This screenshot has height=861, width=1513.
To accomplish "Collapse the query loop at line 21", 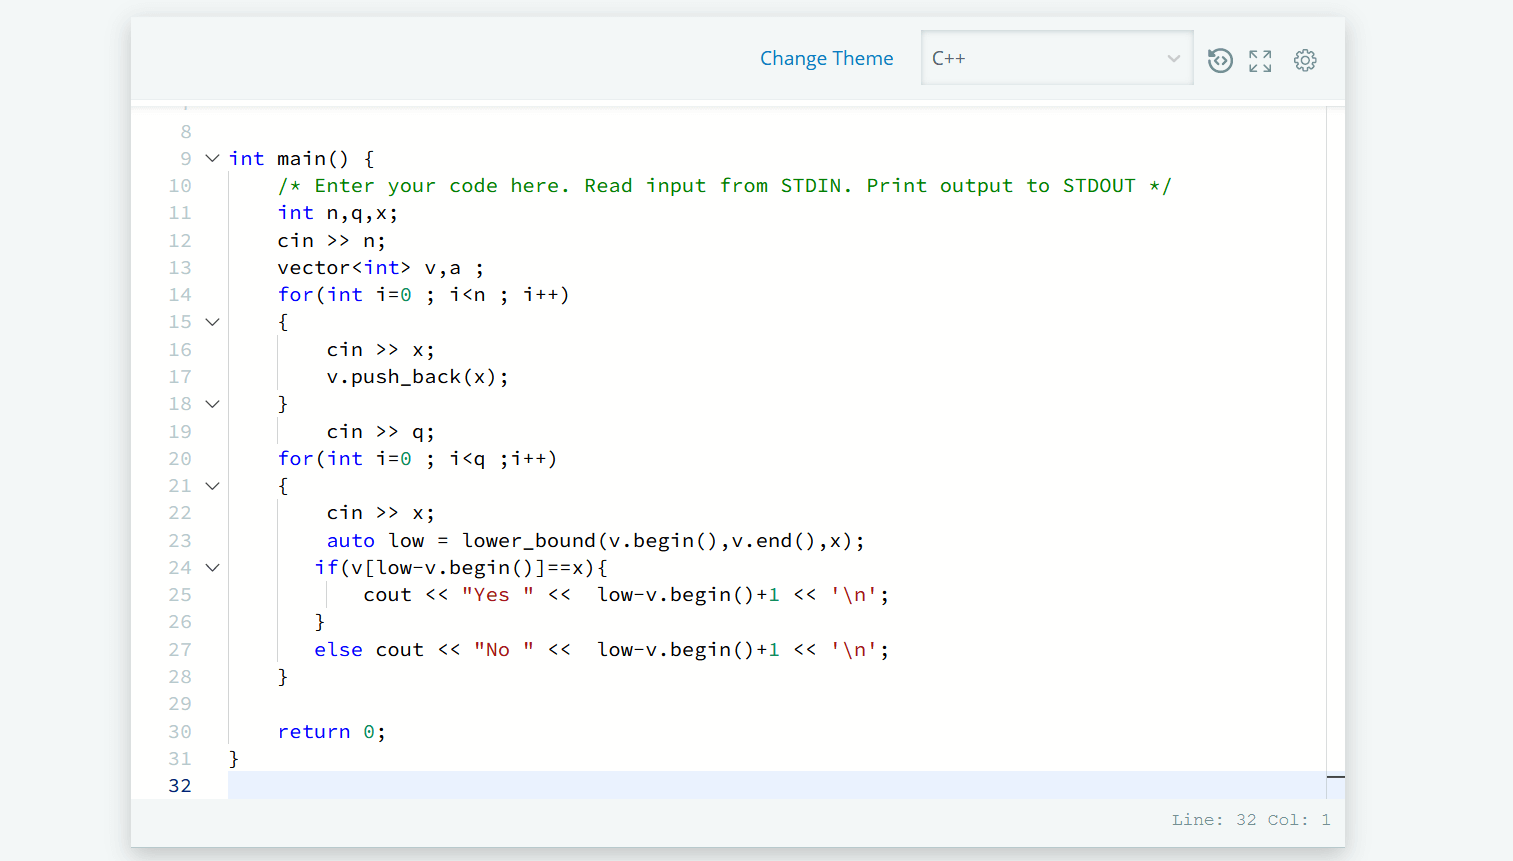I will (x=212, y=485).
